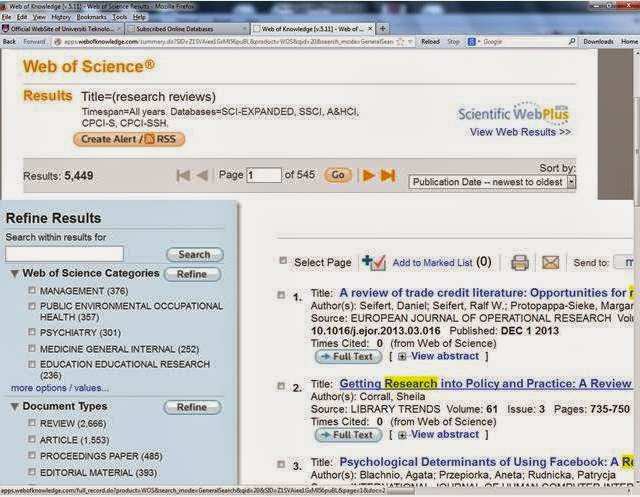Check the PSYCHIATRY (301) category

point(32,332)
